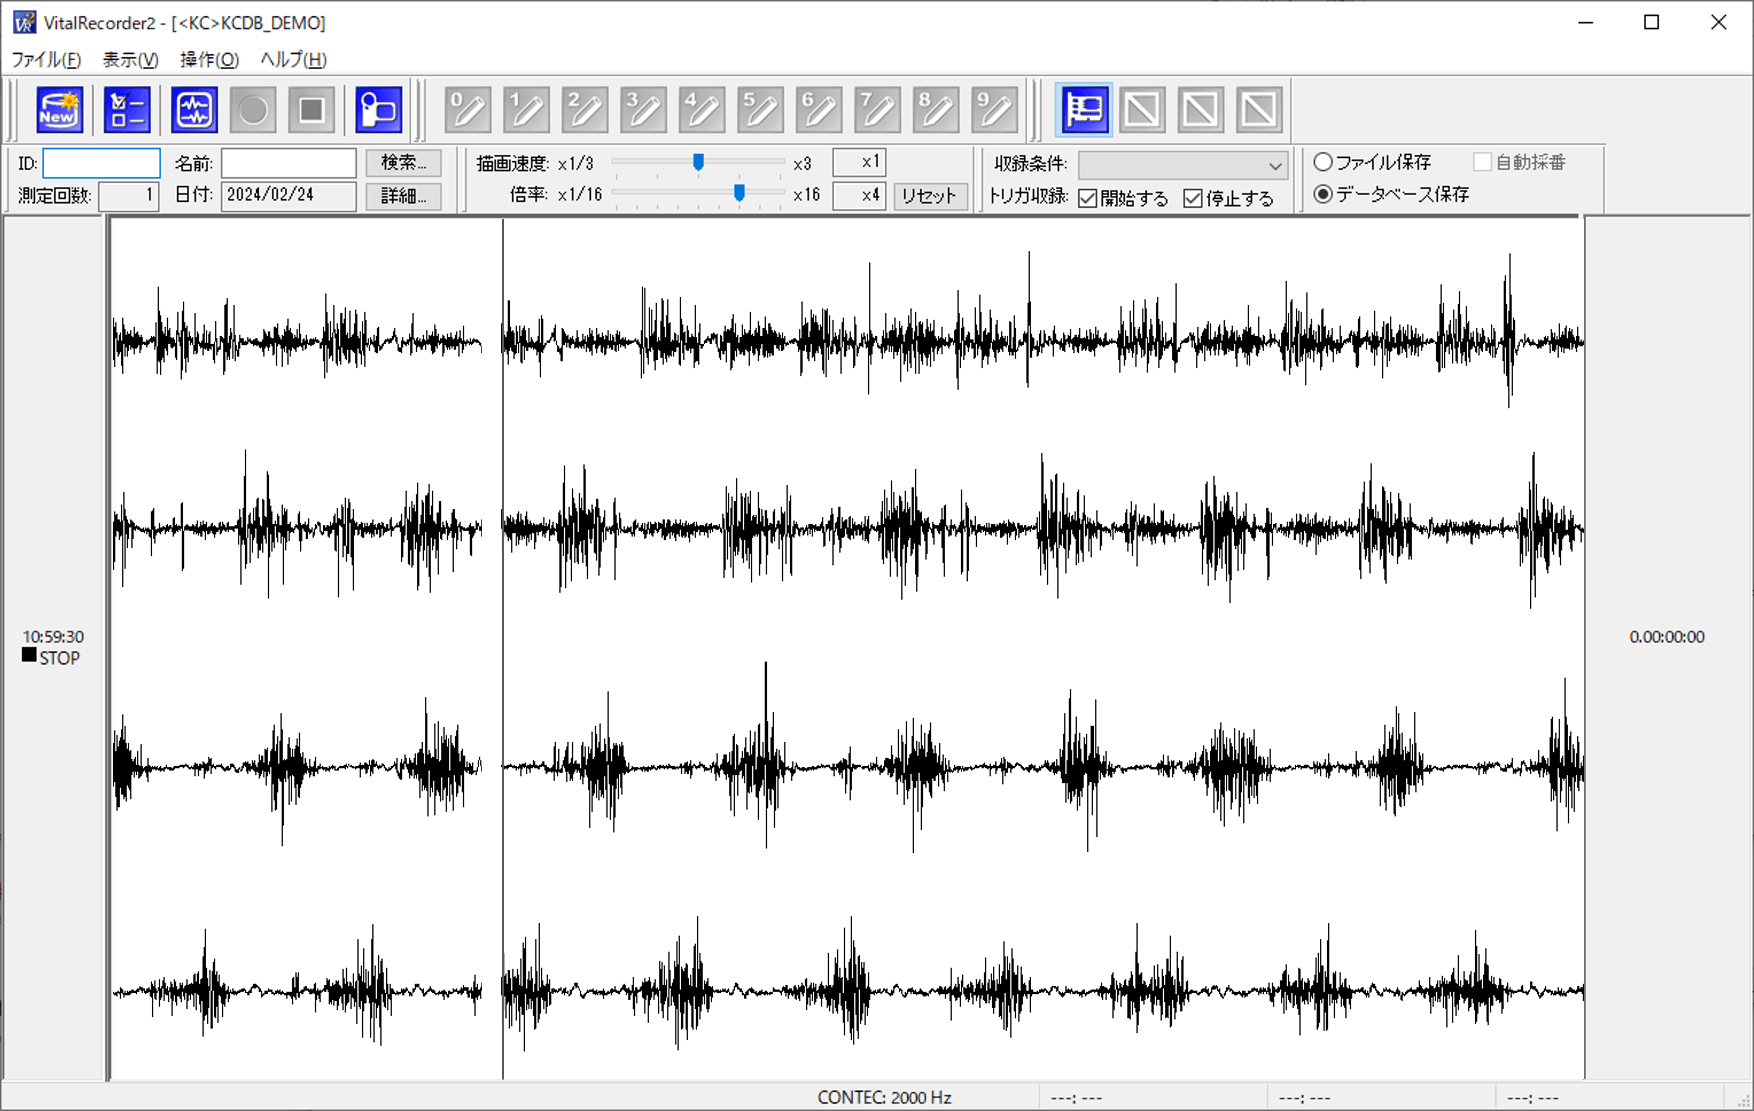1754x1111 pixels.
Task: Select marker pencil number 9
Action: click(994, 109)
